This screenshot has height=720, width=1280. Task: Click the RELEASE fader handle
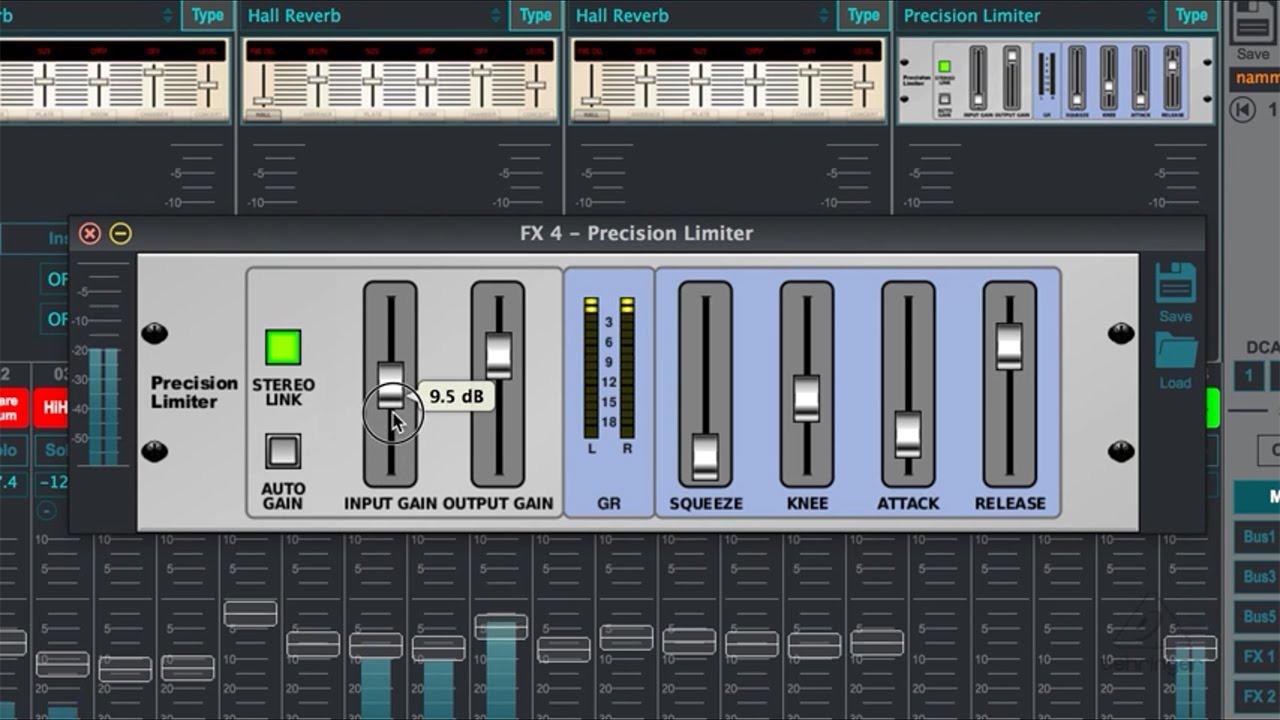click(x=1010, y=347)
